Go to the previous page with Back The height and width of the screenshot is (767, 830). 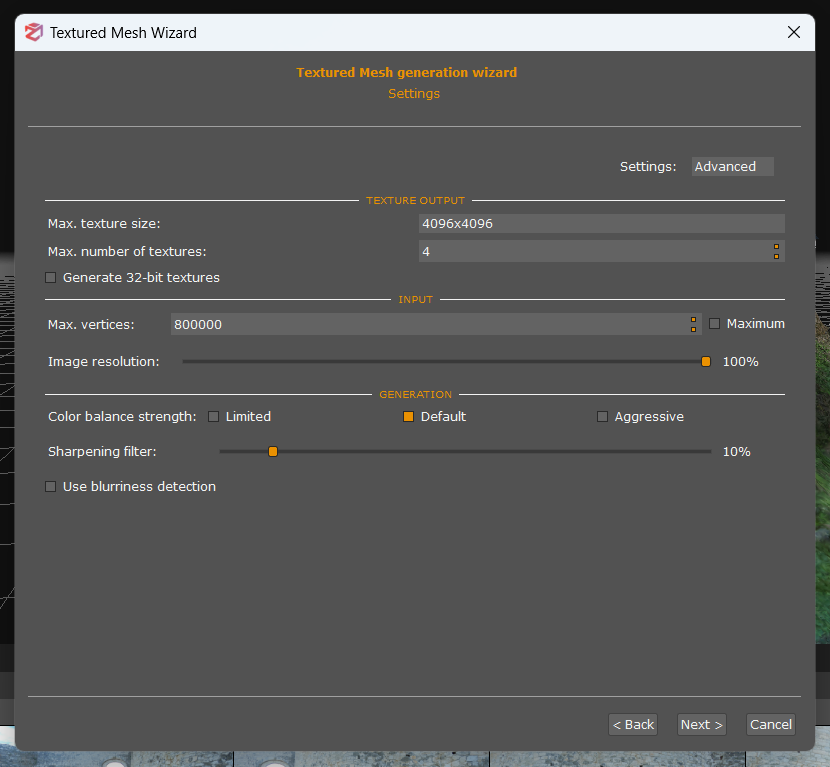coord(633,725)
